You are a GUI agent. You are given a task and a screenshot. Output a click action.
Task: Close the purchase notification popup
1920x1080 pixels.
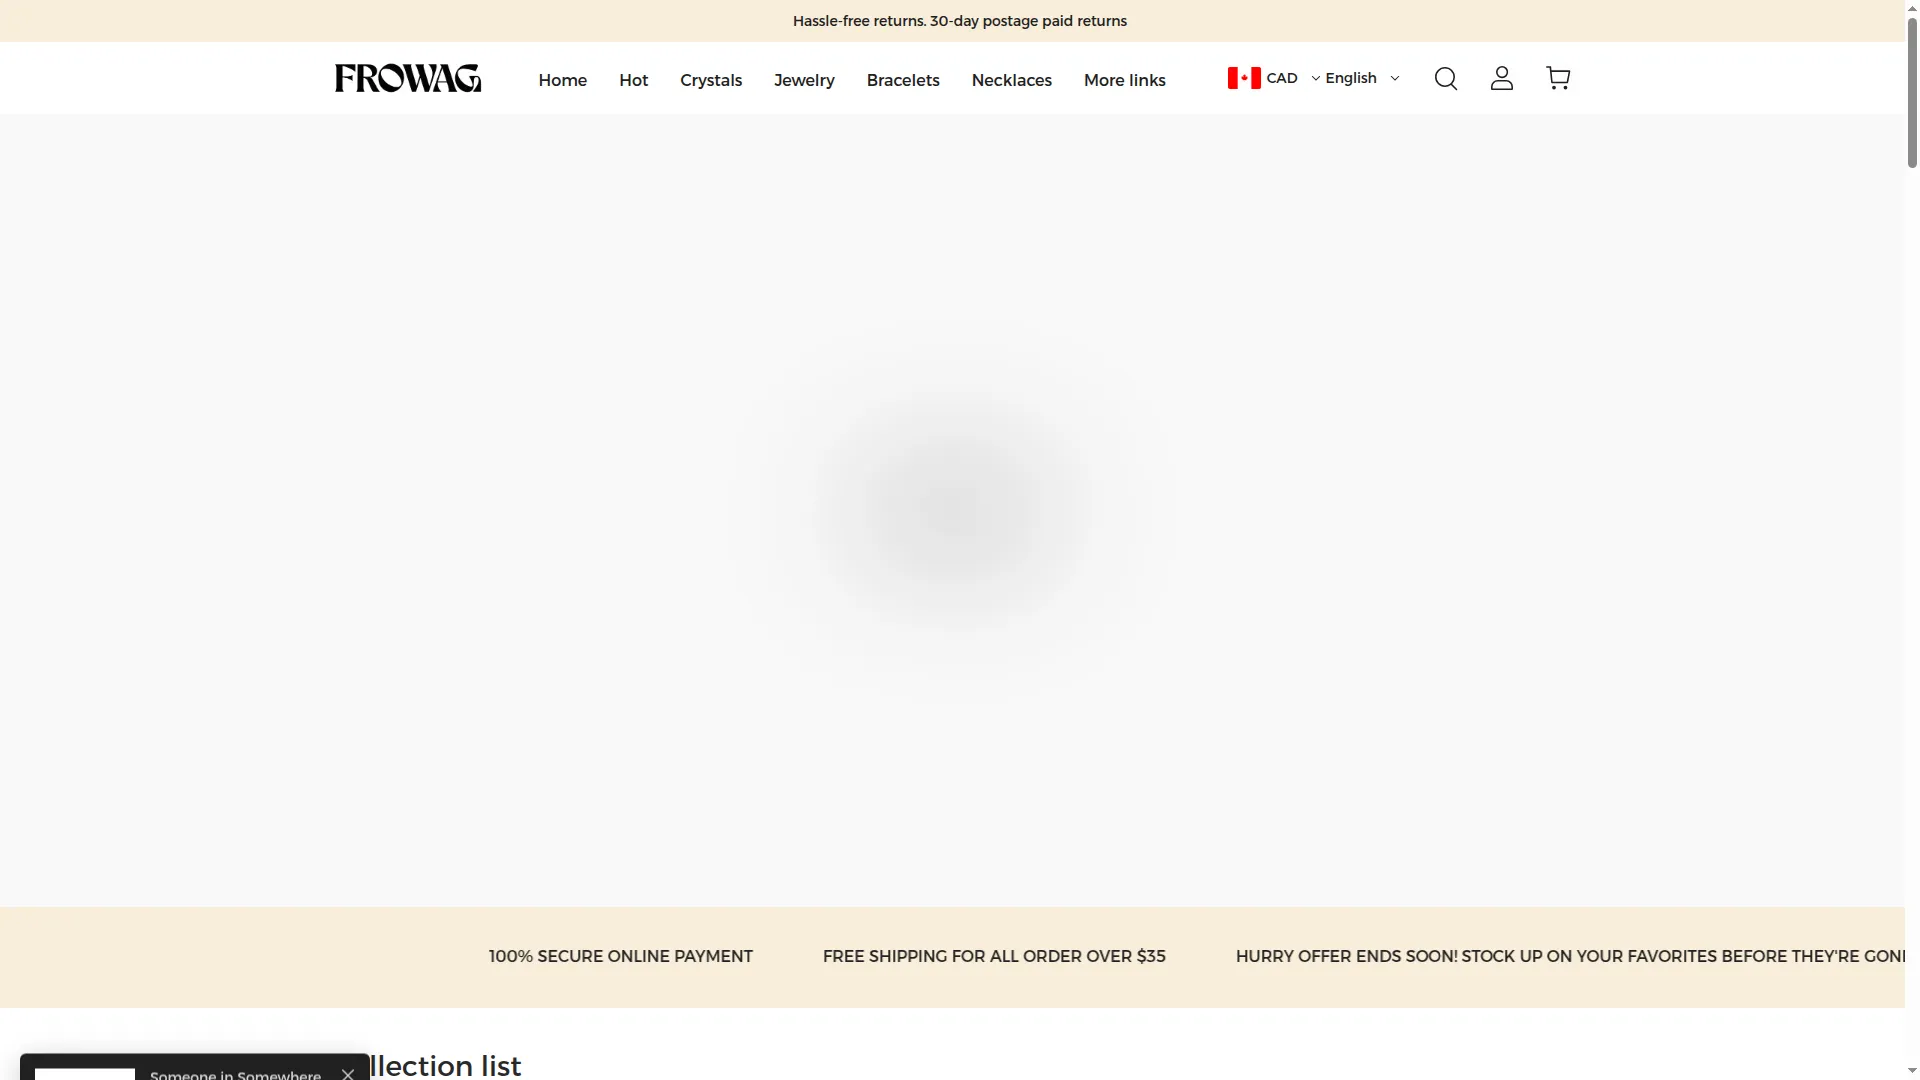point(347,1074)
